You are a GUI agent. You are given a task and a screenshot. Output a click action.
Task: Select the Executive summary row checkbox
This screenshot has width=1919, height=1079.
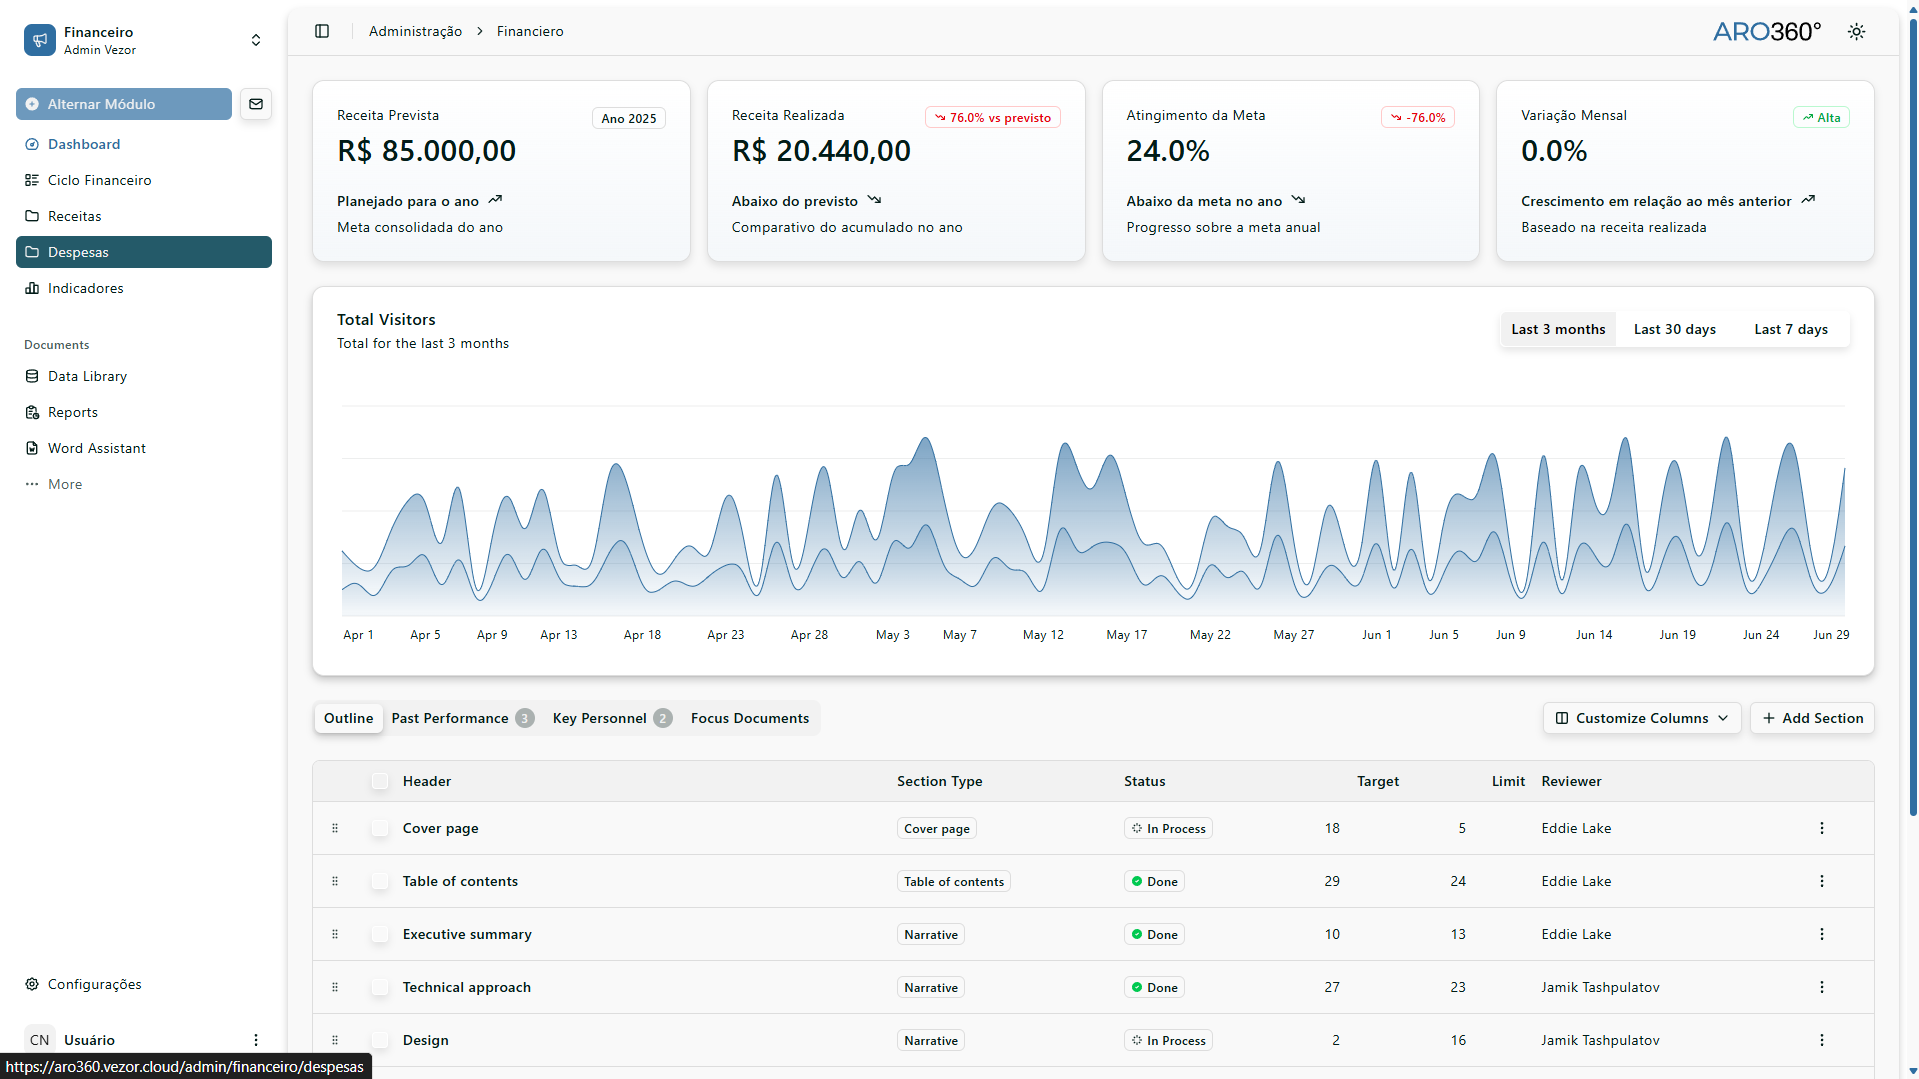click(x=380, y=934)
